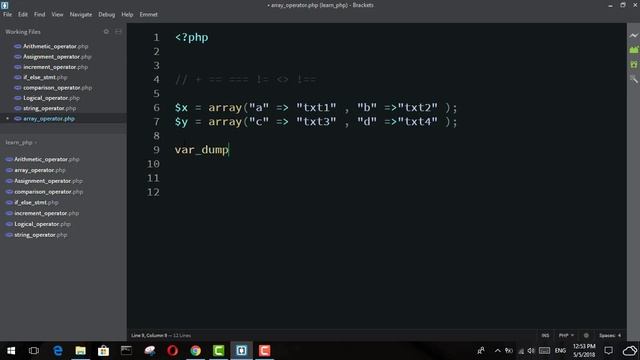
Task: Launch Opera browser from the taskbar
Action: [x=173, y=351]
